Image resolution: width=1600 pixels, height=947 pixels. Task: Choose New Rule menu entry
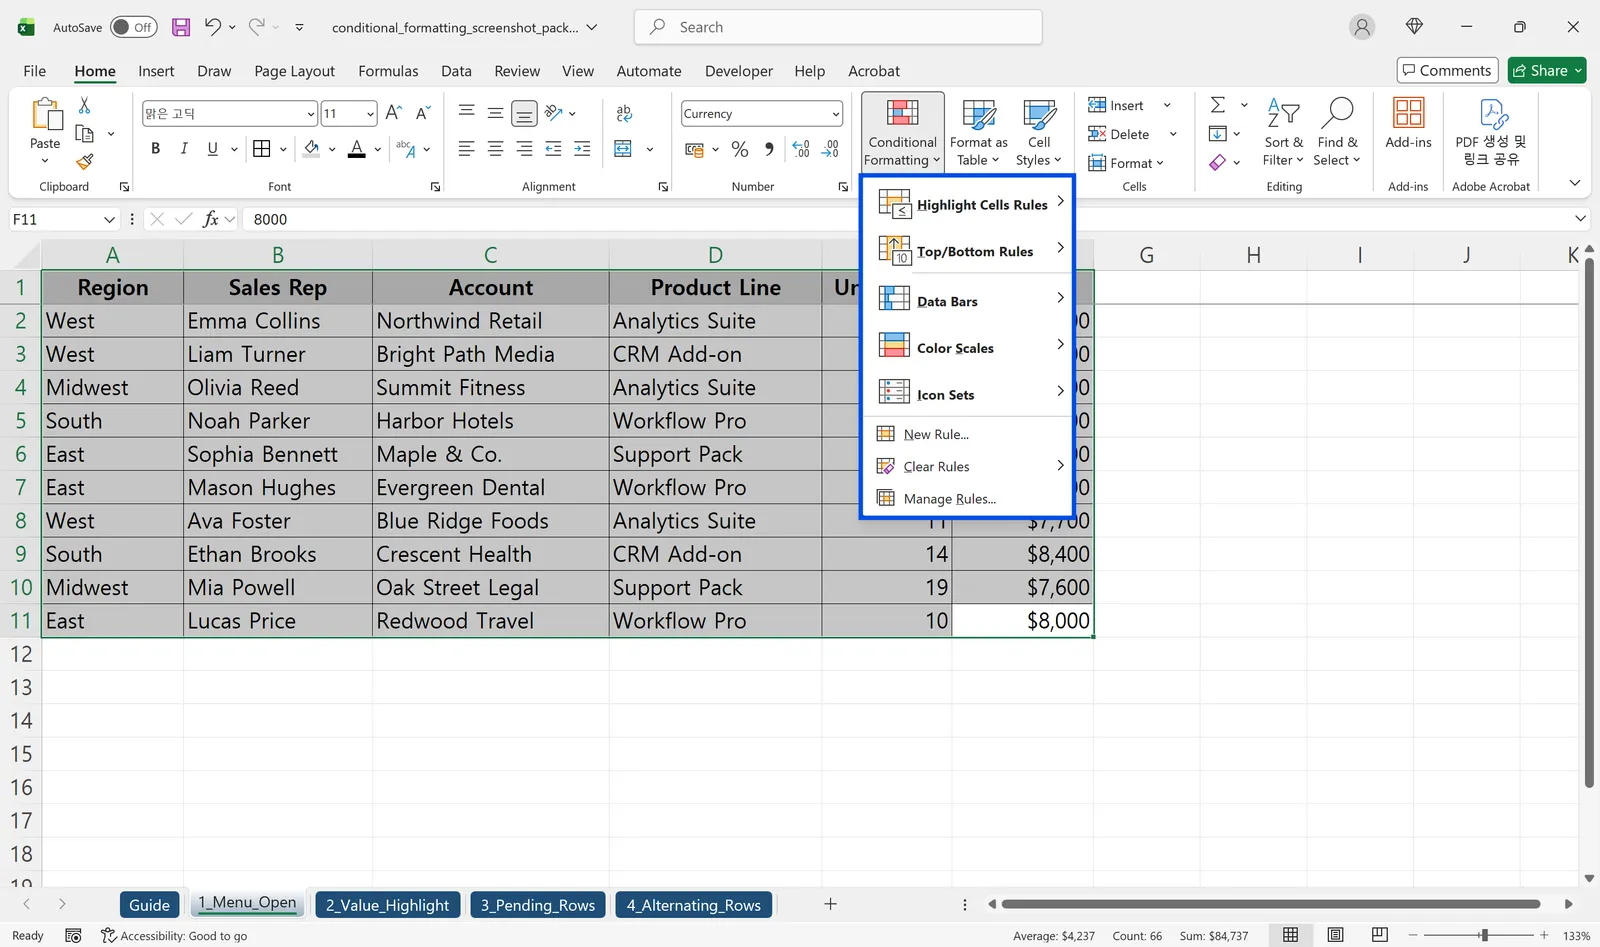pos(968,434)
